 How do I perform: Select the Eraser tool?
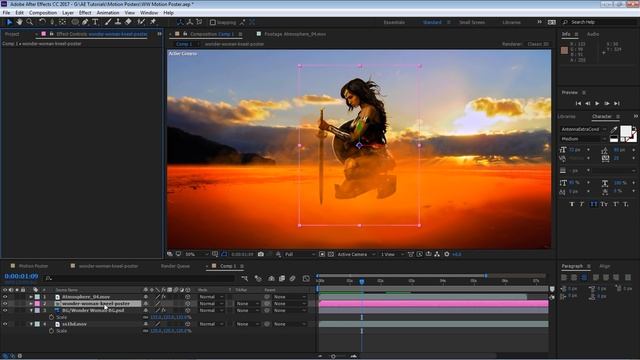pyautogui.click(x=128, y=22)
